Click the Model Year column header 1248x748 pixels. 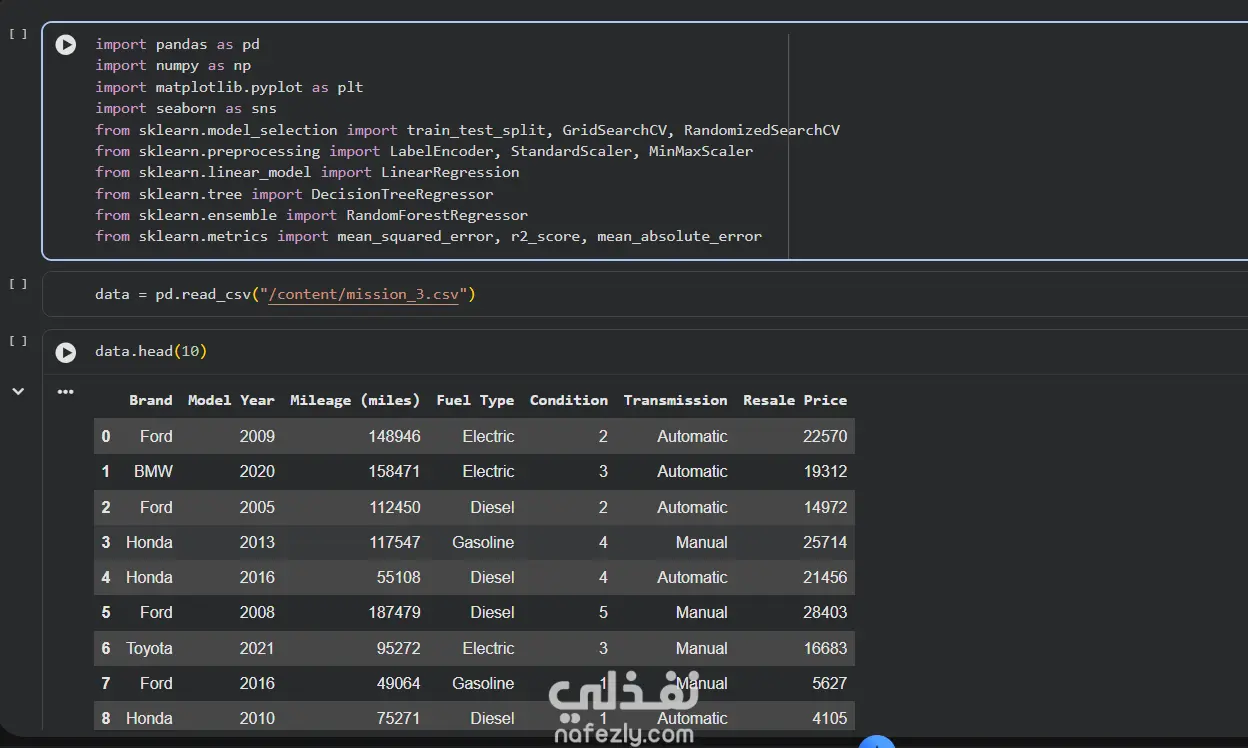231,400
